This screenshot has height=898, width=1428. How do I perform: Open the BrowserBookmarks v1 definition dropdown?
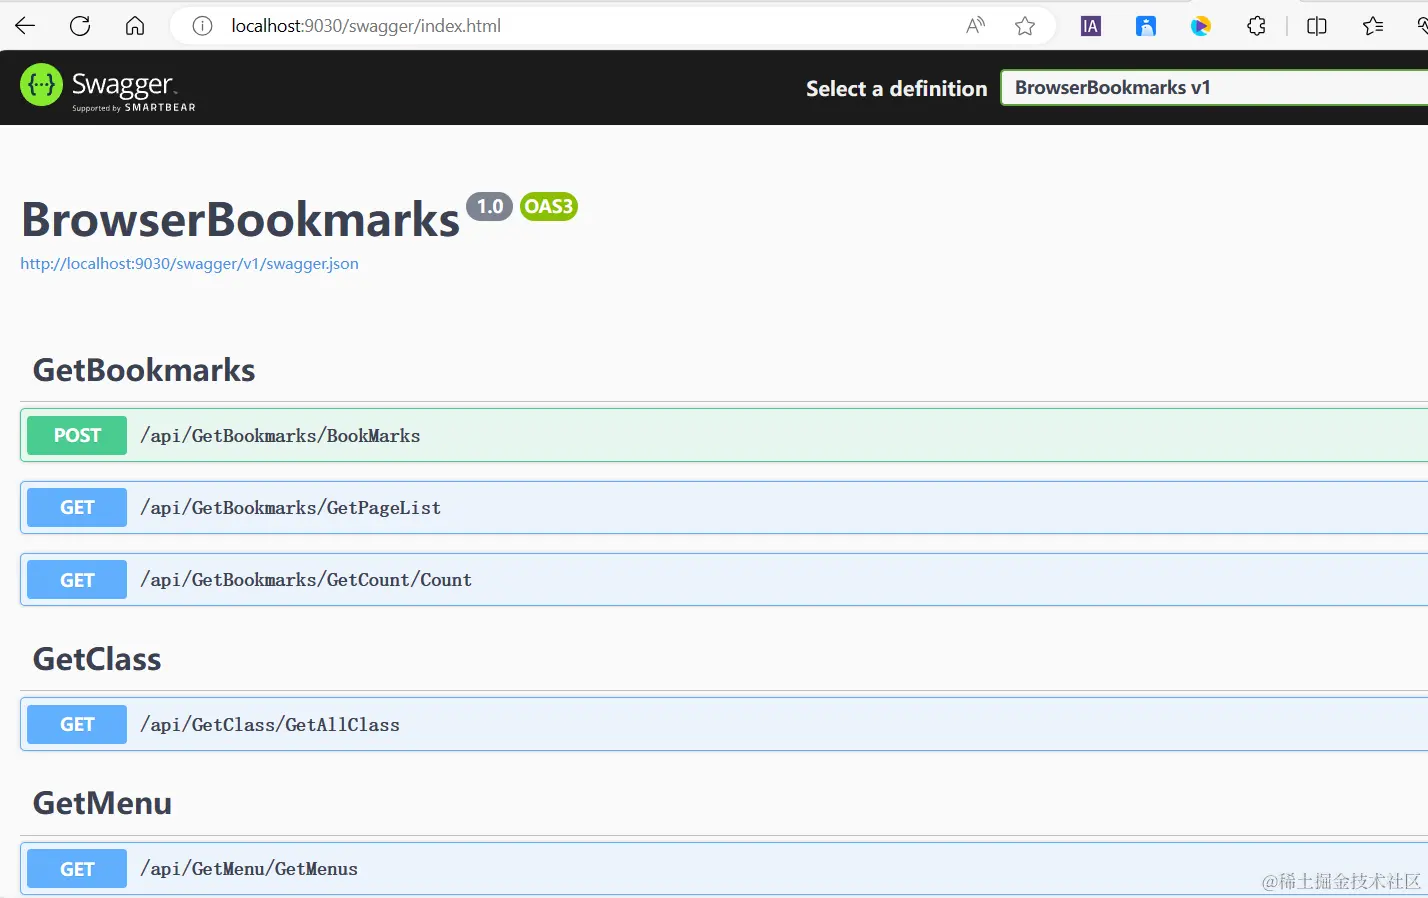click(1214, 88)
